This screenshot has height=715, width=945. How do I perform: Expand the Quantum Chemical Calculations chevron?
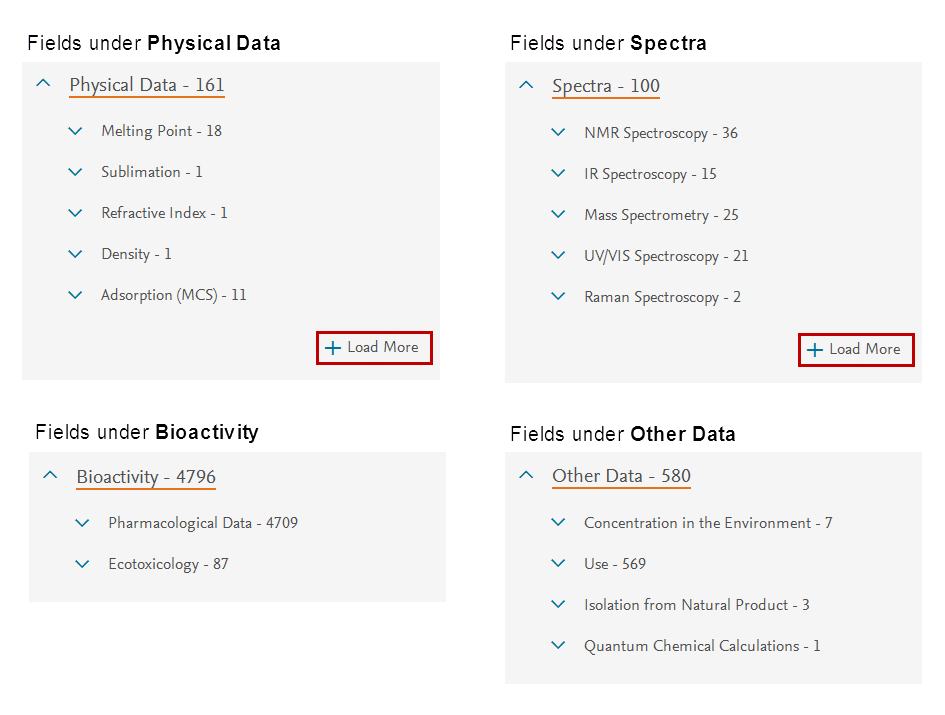click(x=558, y=646)
